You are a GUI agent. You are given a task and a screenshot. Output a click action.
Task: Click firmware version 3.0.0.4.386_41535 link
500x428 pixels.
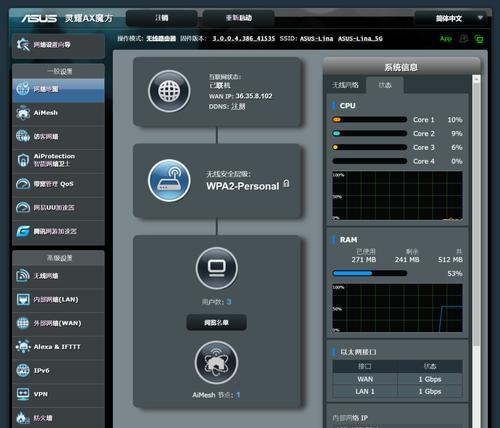244,39
